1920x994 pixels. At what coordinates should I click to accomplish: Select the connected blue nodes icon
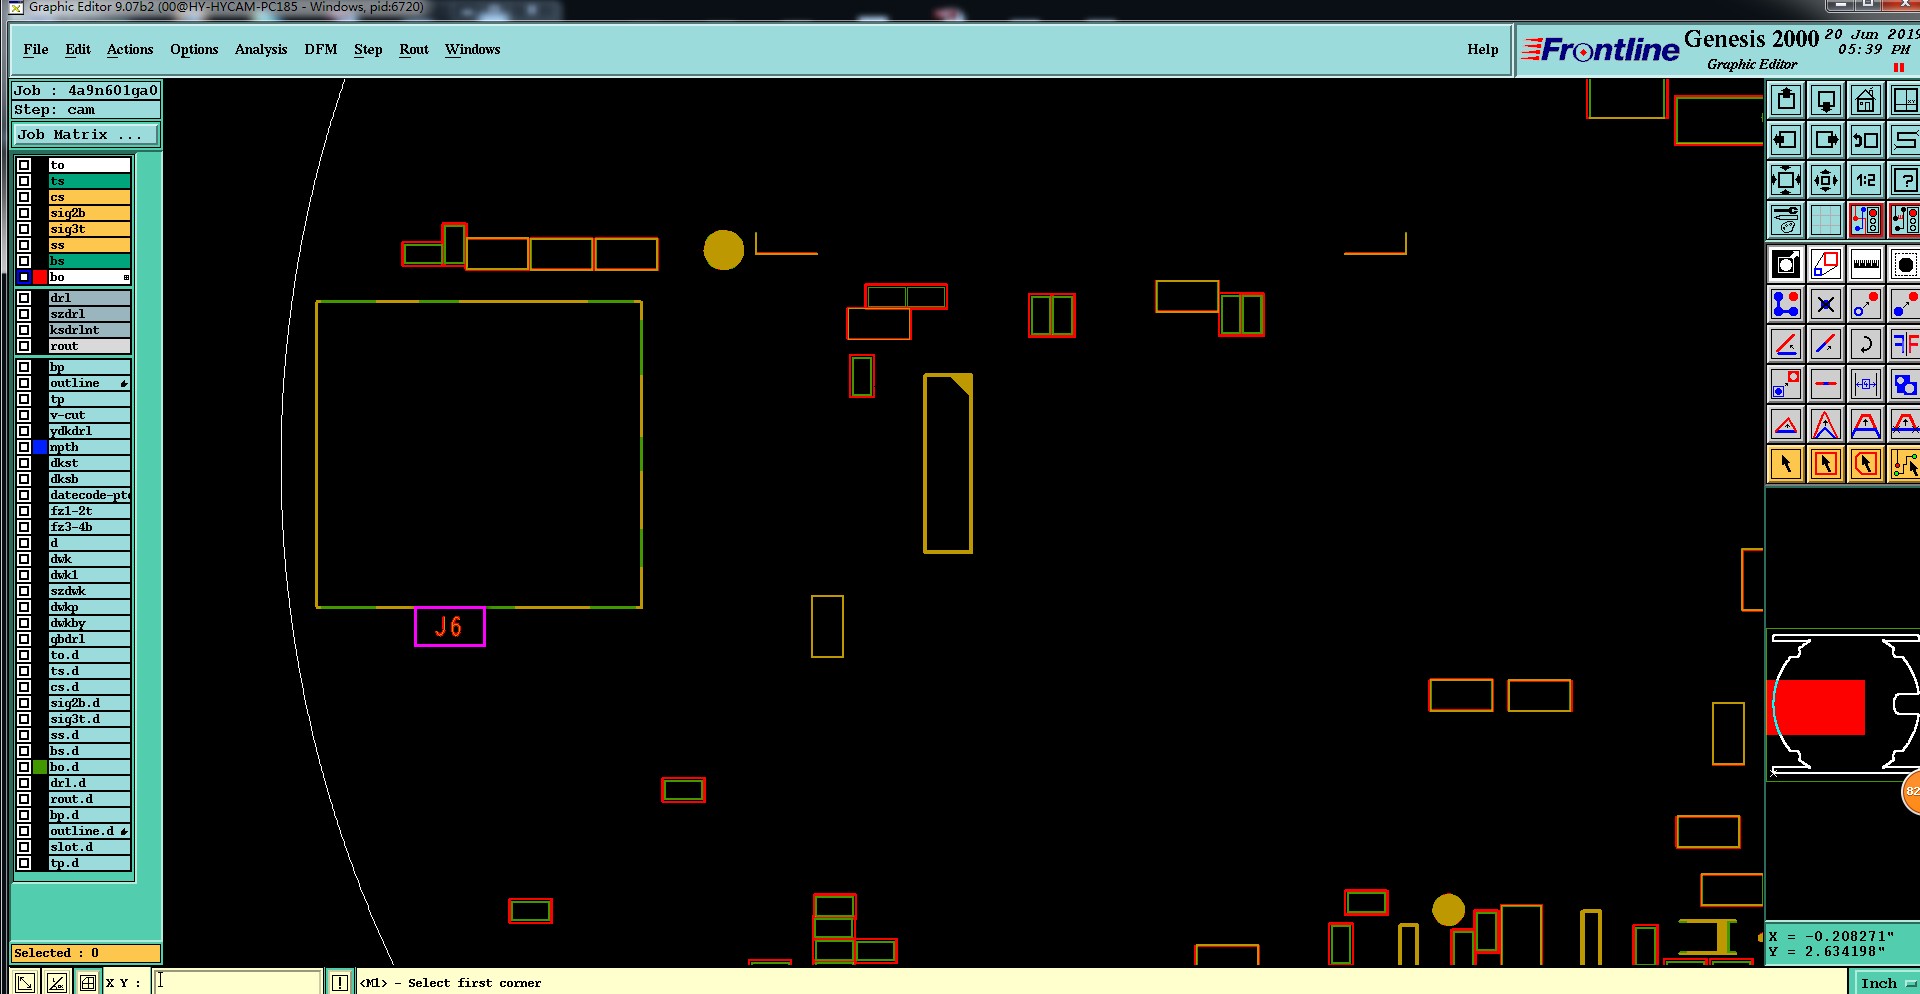(x=1786, y=304)
